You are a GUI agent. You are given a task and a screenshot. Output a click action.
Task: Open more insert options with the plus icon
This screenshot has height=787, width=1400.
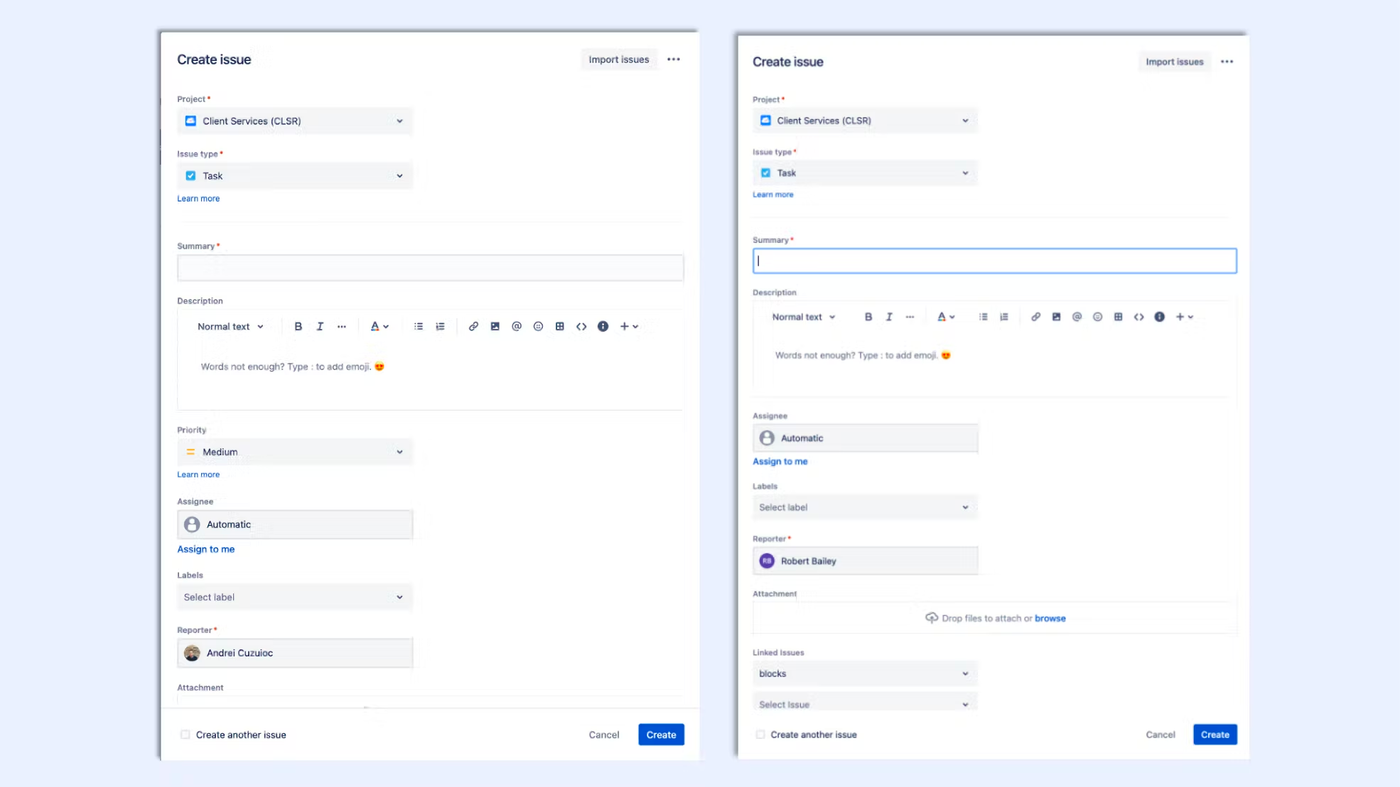(624, 326)
